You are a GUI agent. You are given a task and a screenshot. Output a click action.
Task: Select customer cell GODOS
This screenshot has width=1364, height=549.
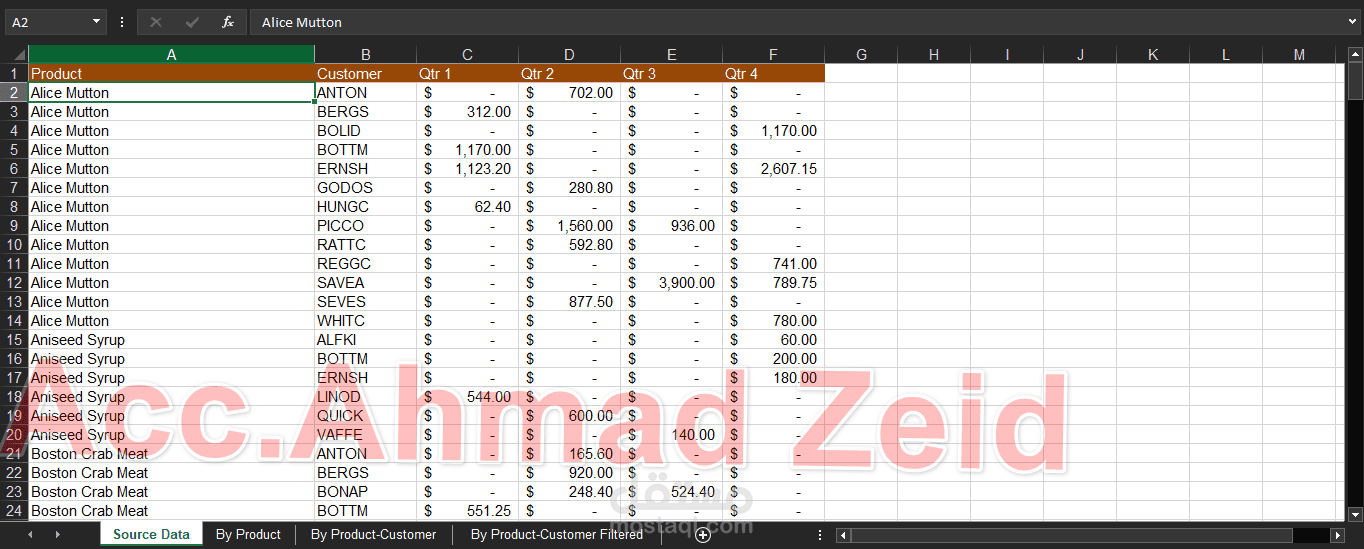click(x=366, y=188)
